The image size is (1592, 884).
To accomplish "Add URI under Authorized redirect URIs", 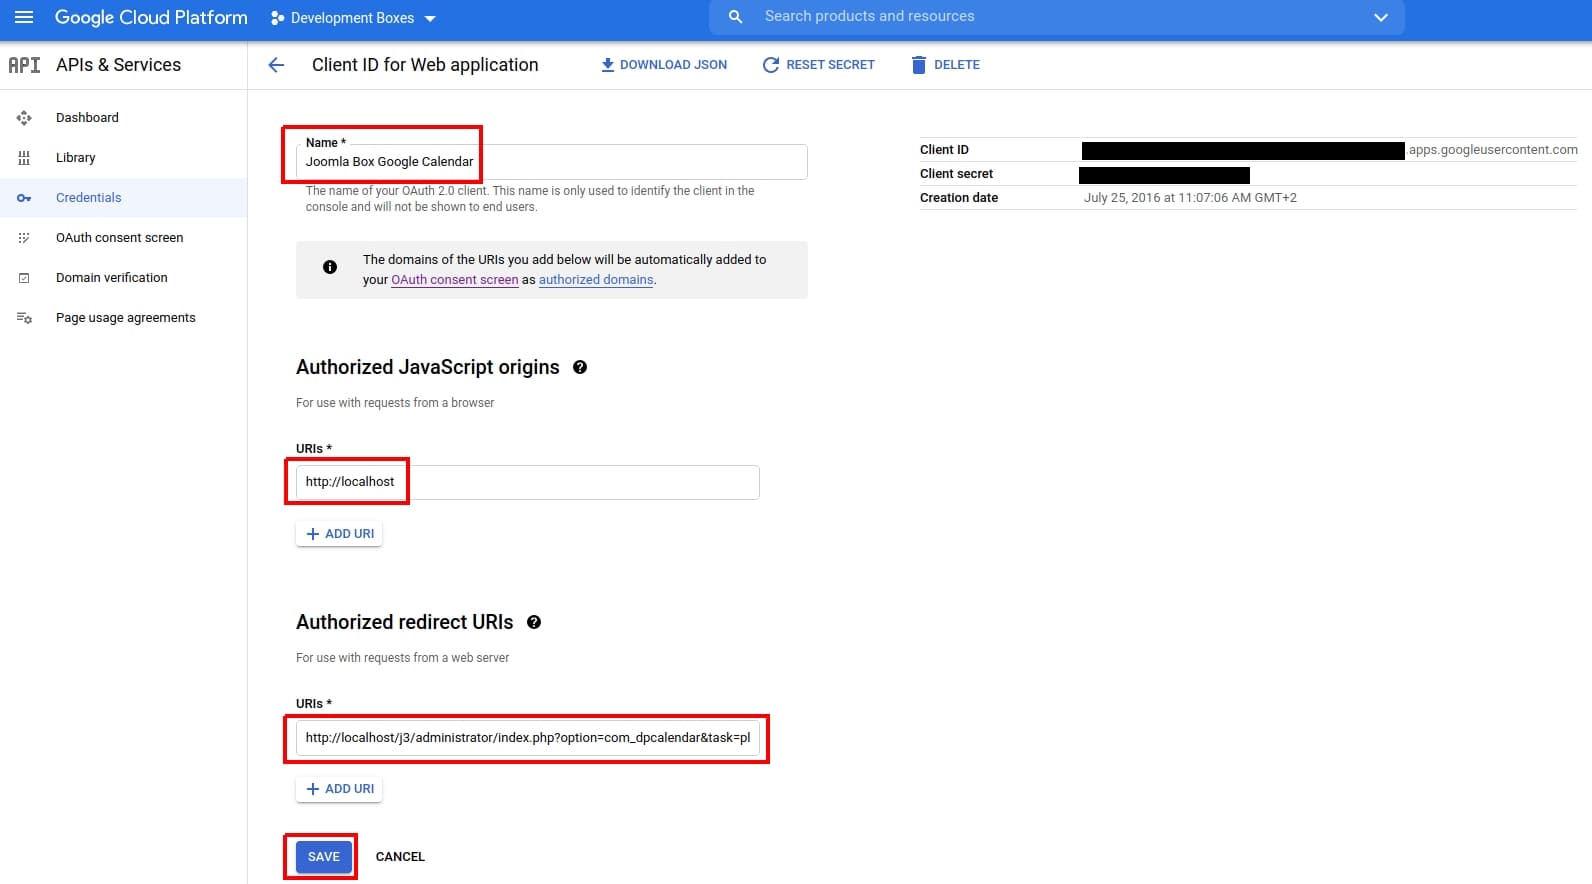I will pos(339,789).
